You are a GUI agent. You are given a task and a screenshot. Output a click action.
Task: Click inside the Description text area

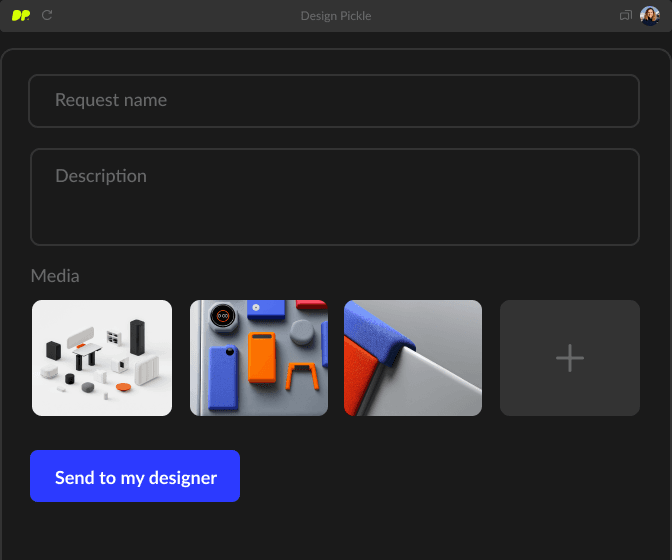335,197
